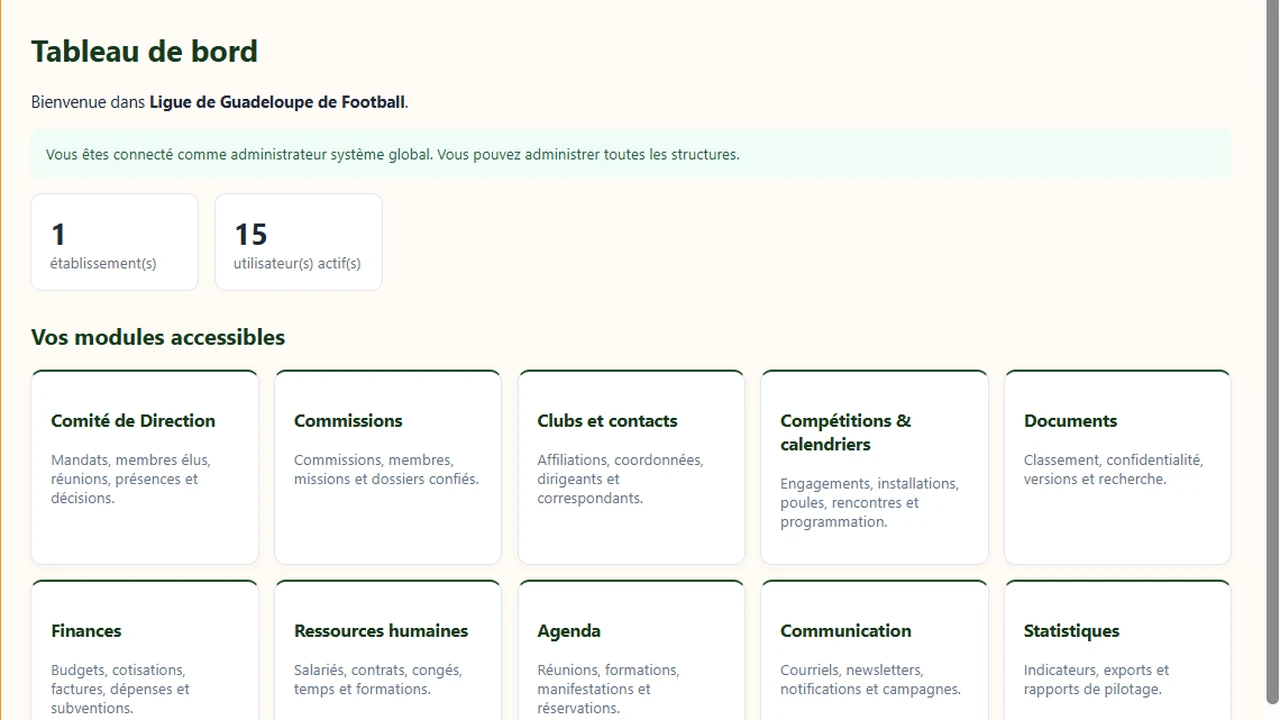Click the 'Vos modules accessibles' heading
The height and width of the screenshot is (720, 1280).
[x=158, y=337]
